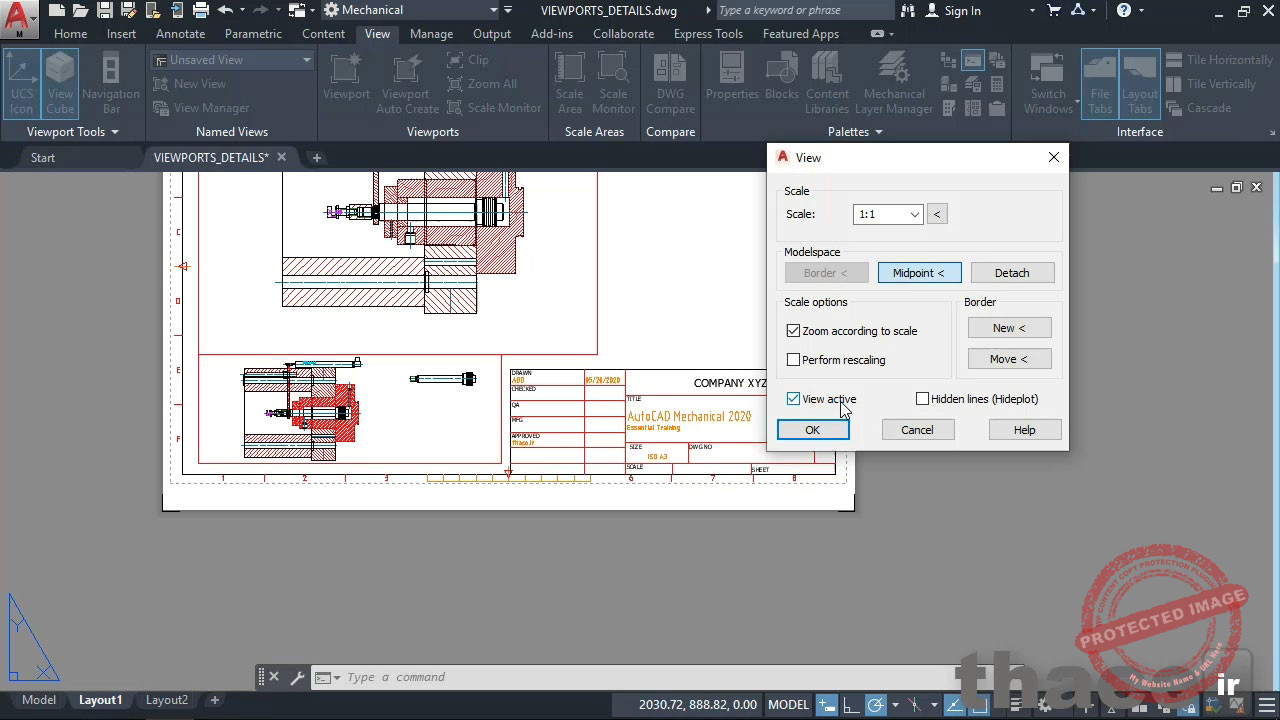This screenshot has width=1280, height=720.
Task: Click the binoculars search icon
Action: pos(908,11)
